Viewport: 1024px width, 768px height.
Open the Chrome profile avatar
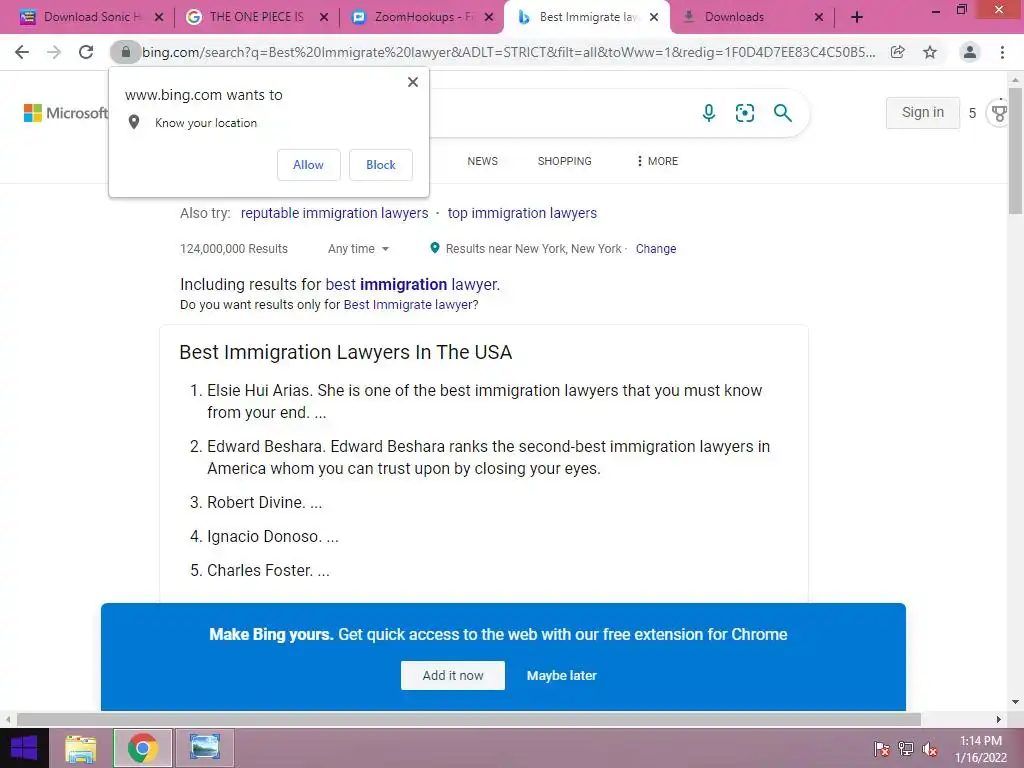tap(970, 52)
